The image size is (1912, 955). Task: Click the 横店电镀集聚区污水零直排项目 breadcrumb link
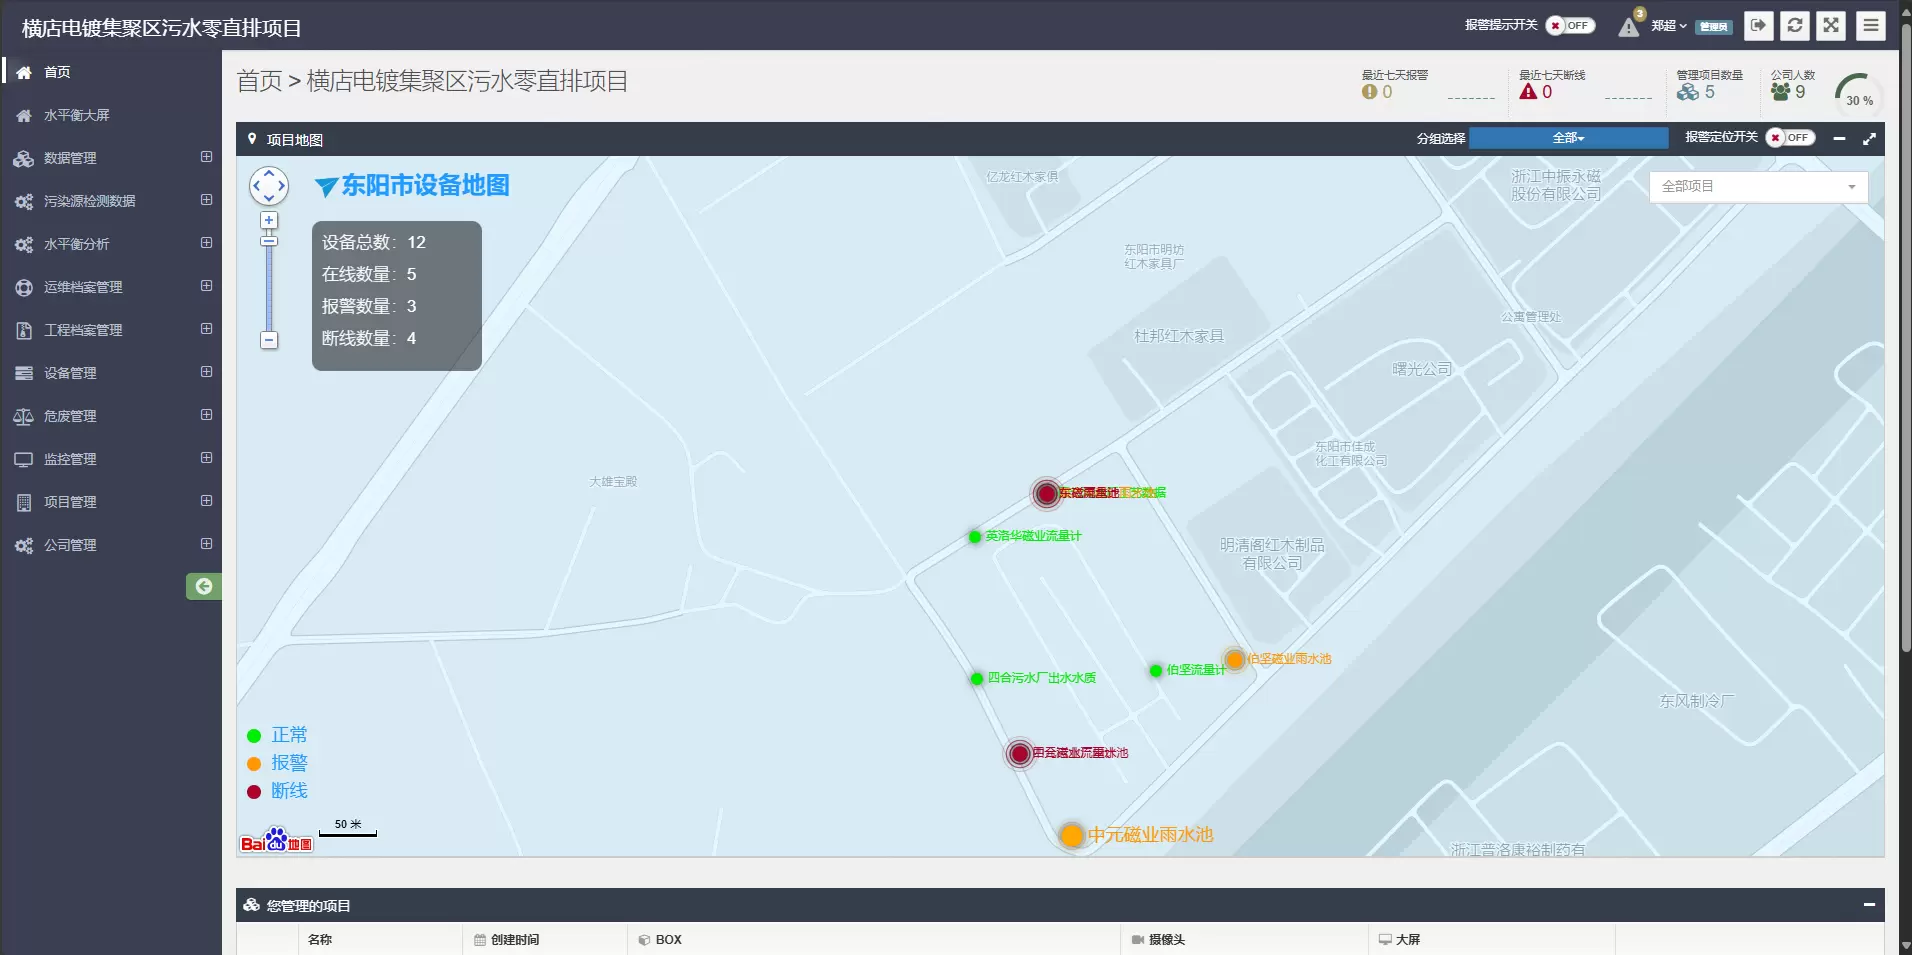click(x=466, y=81)
